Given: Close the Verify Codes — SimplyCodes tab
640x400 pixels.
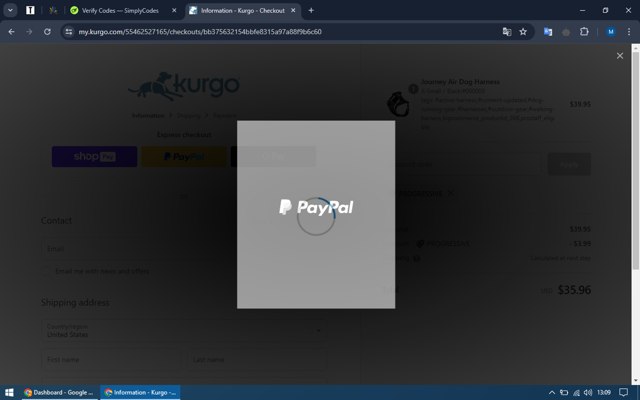Looking at the screenshot, I should click(x=174, y=11).
